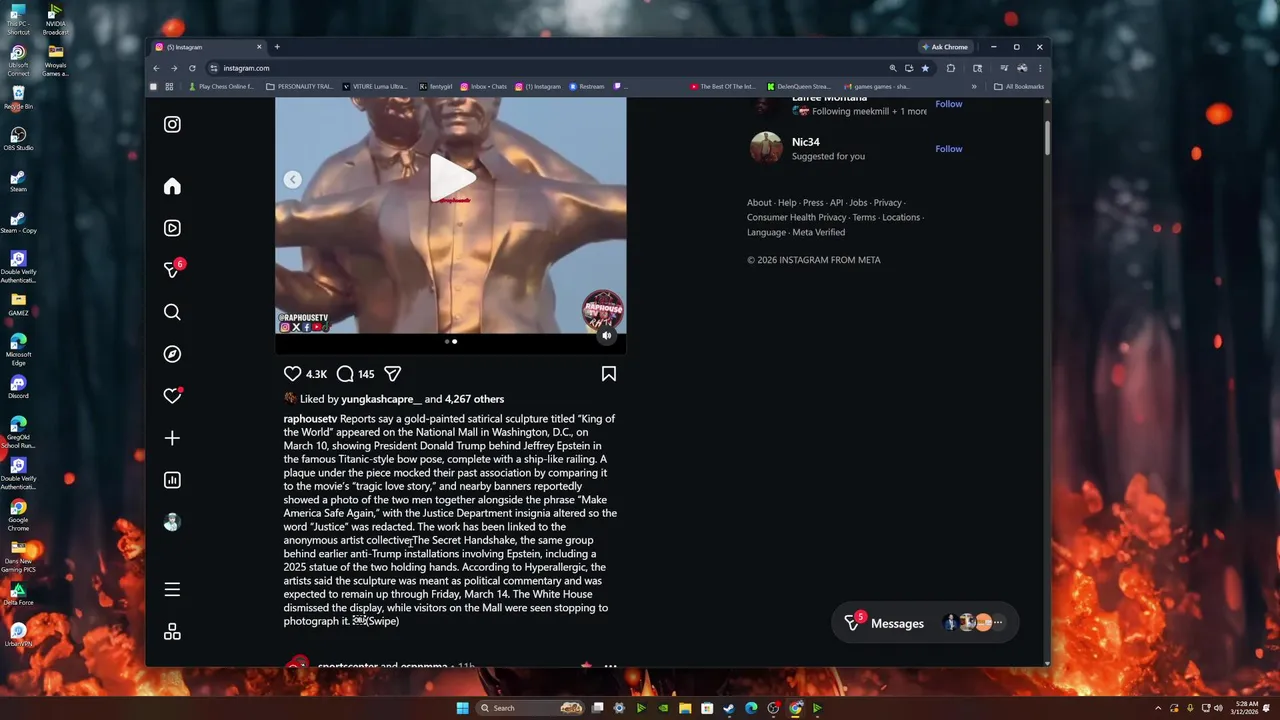The height and width of the screenshot is (720, 1280).
Task: Open the Press footer link
Action: (x=813, y=203)
